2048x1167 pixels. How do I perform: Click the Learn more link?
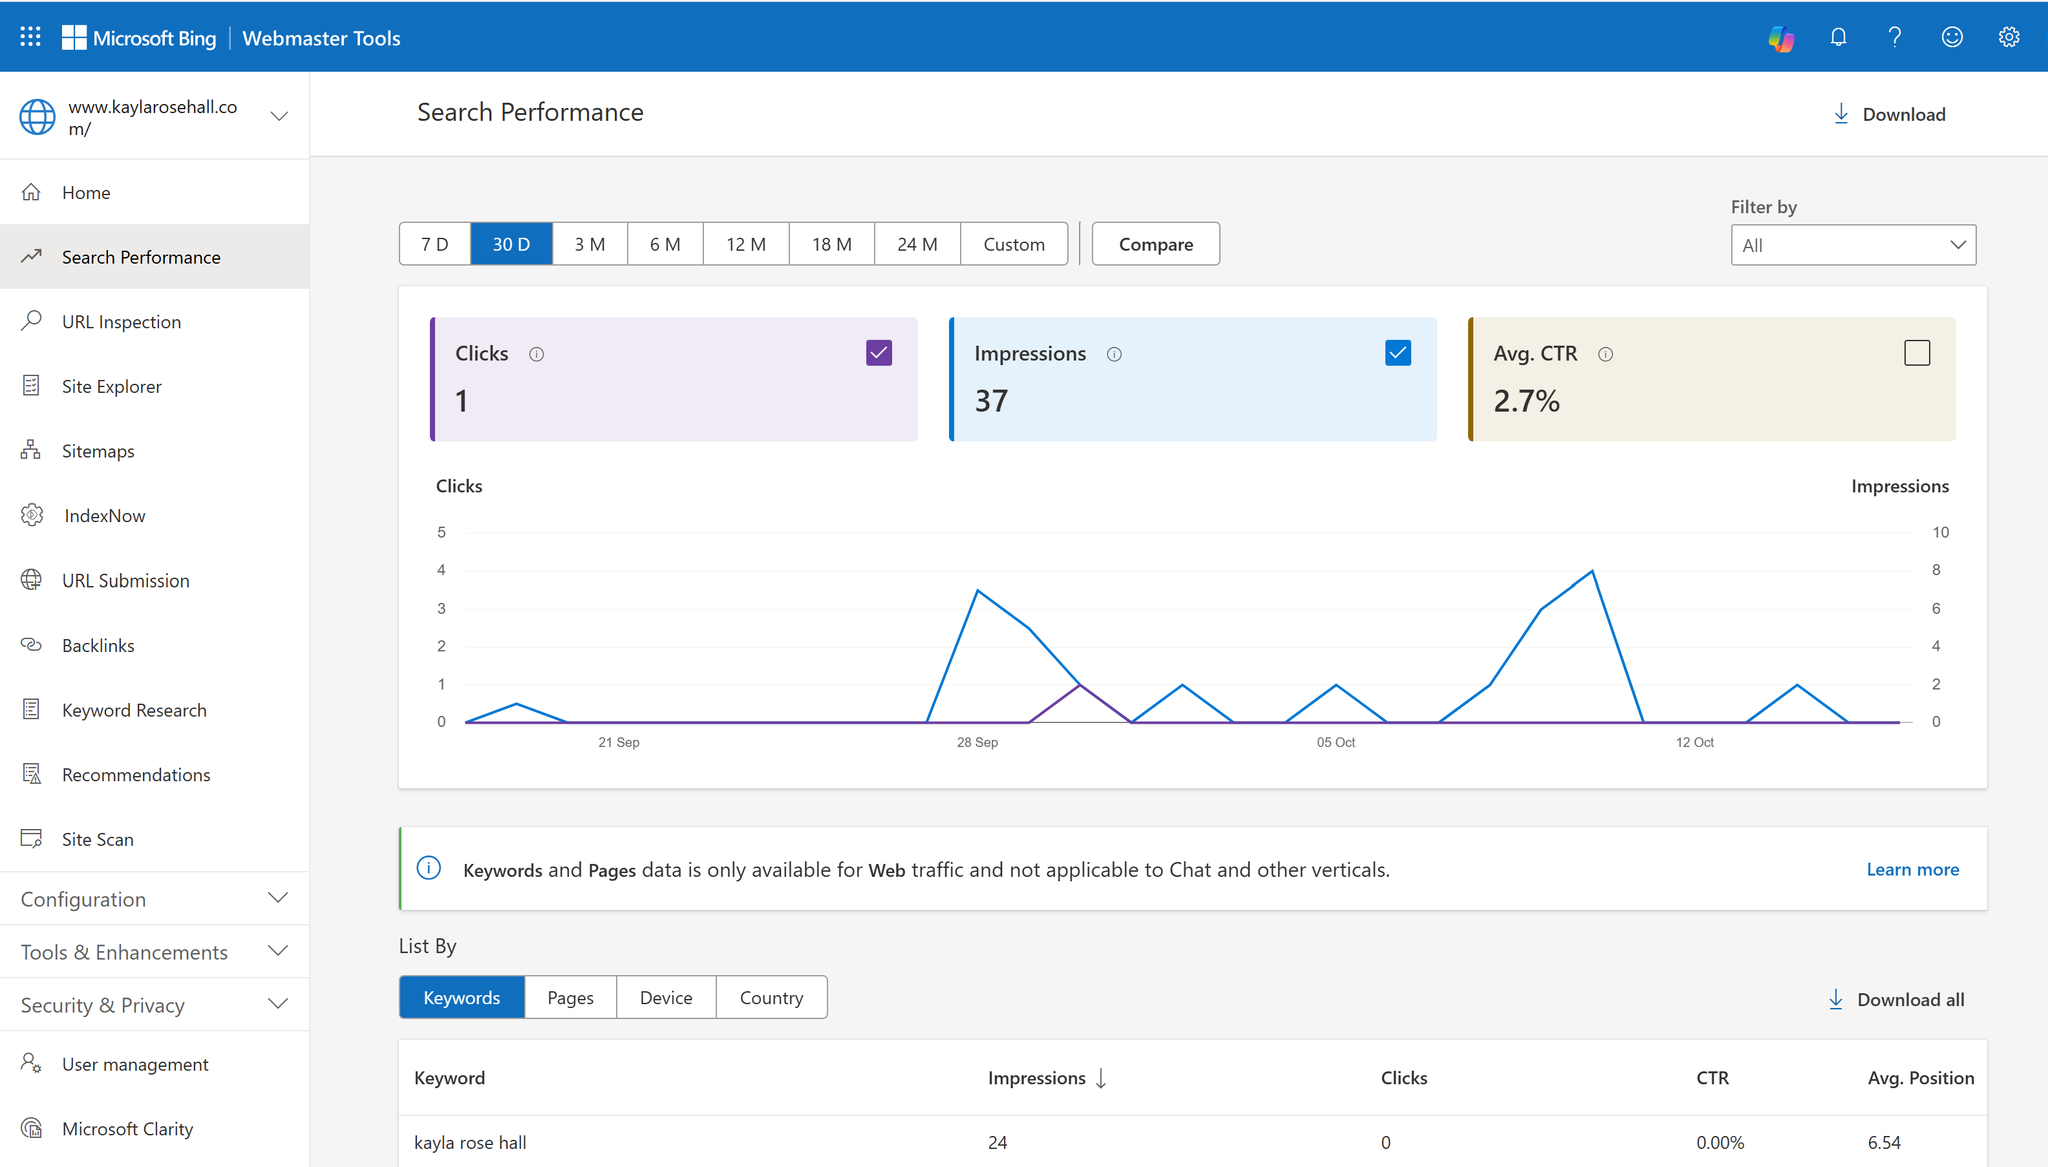tap(1912, 869)
